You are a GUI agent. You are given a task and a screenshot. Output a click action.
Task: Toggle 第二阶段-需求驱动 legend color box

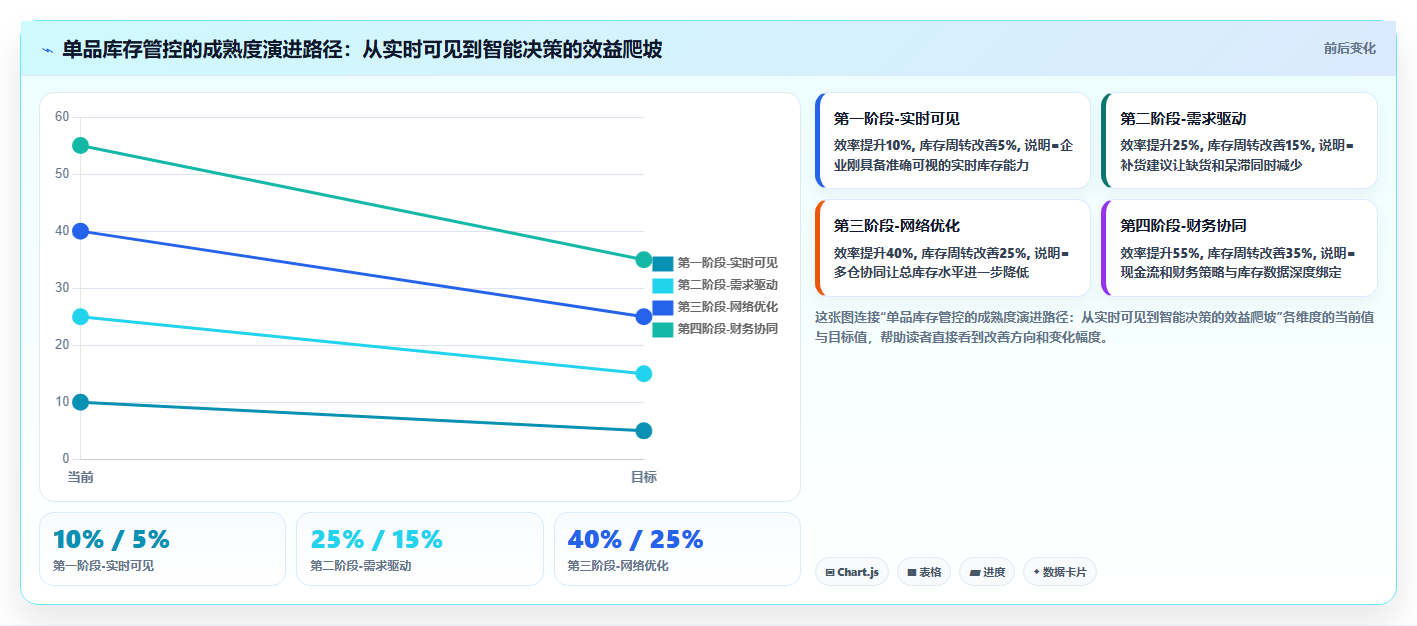662,285
